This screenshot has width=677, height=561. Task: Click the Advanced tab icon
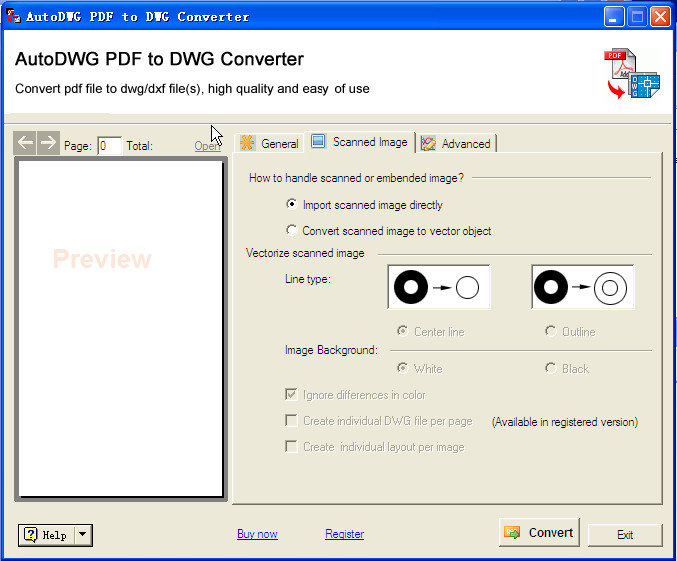[x=428, y=143]
